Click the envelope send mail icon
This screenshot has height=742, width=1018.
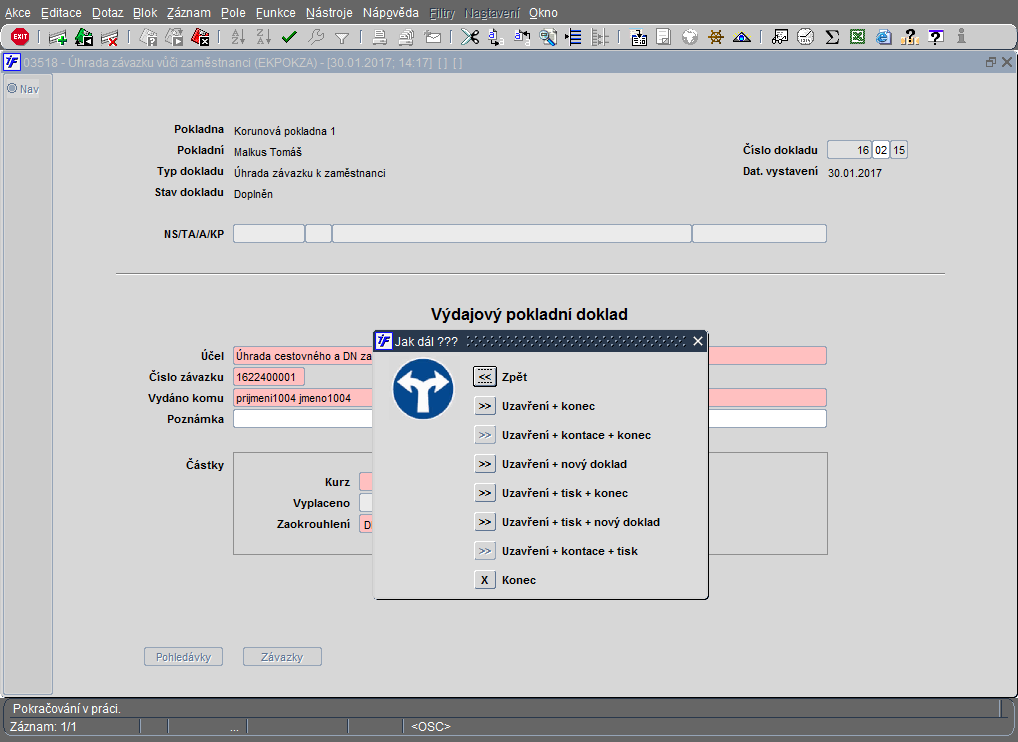432,38
